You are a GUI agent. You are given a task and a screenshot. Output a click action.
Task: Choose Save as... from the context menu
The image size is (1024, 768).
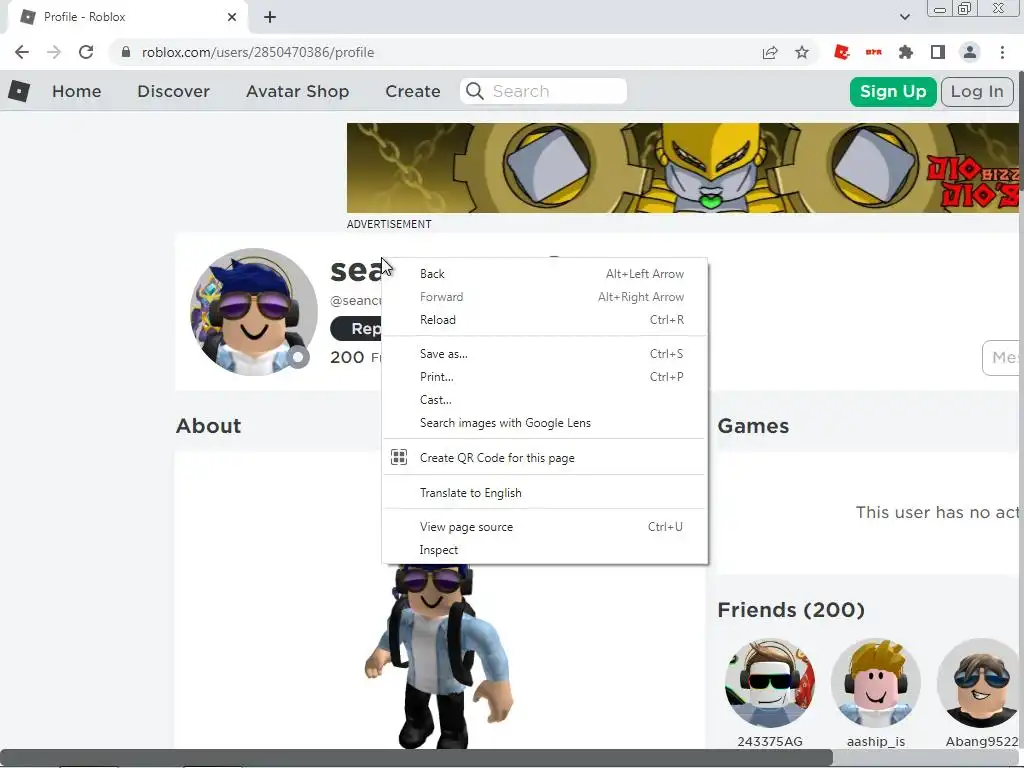click(545, 353)
